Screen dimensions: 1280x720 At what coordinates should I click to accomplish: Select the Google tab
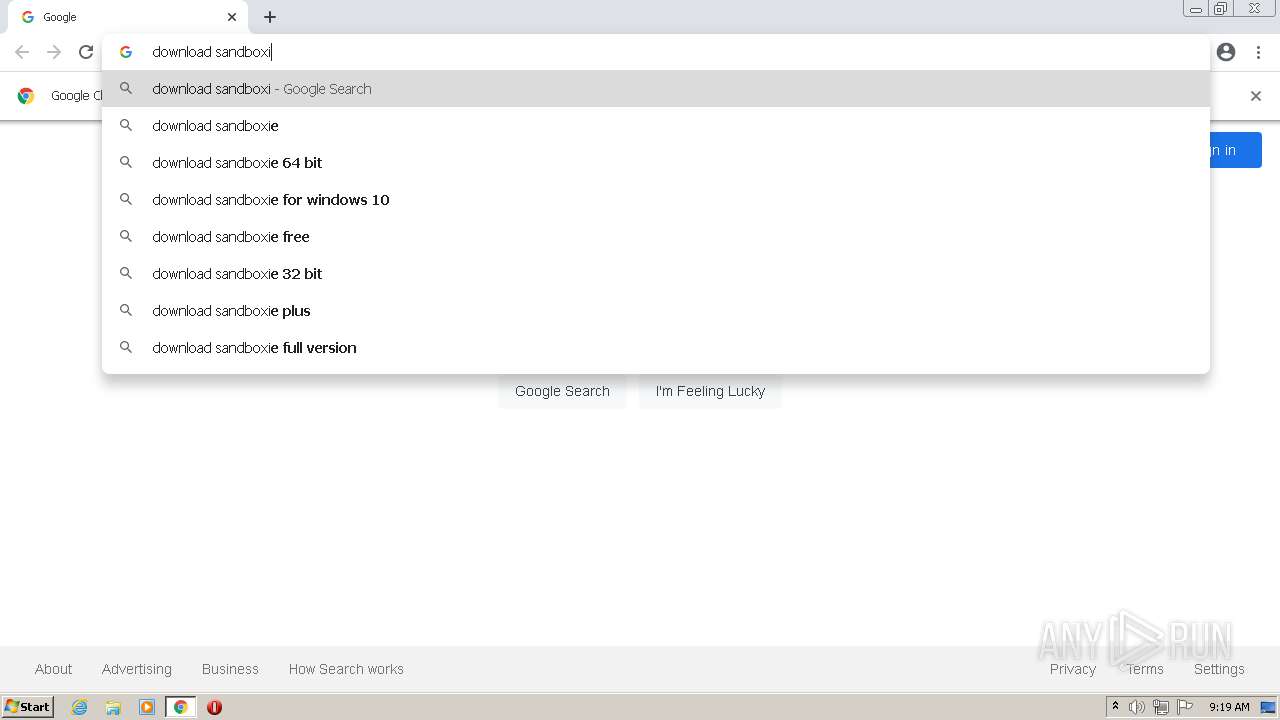click(126, 17)
